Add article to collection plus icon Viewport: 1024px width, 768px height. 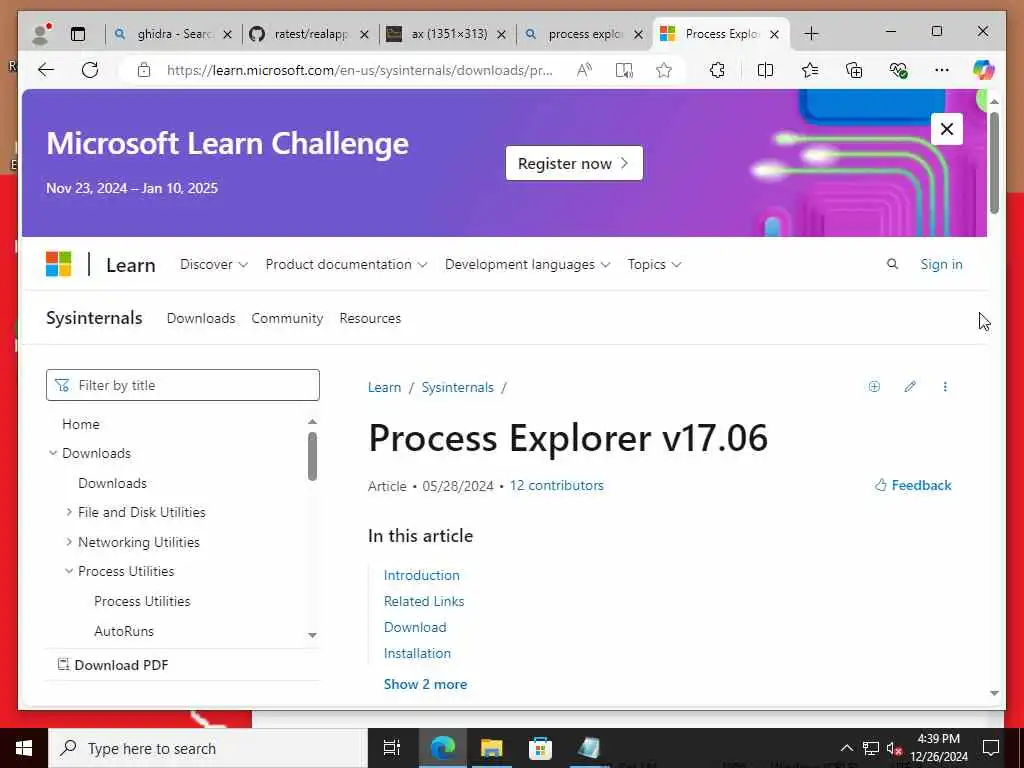point(874,387)
